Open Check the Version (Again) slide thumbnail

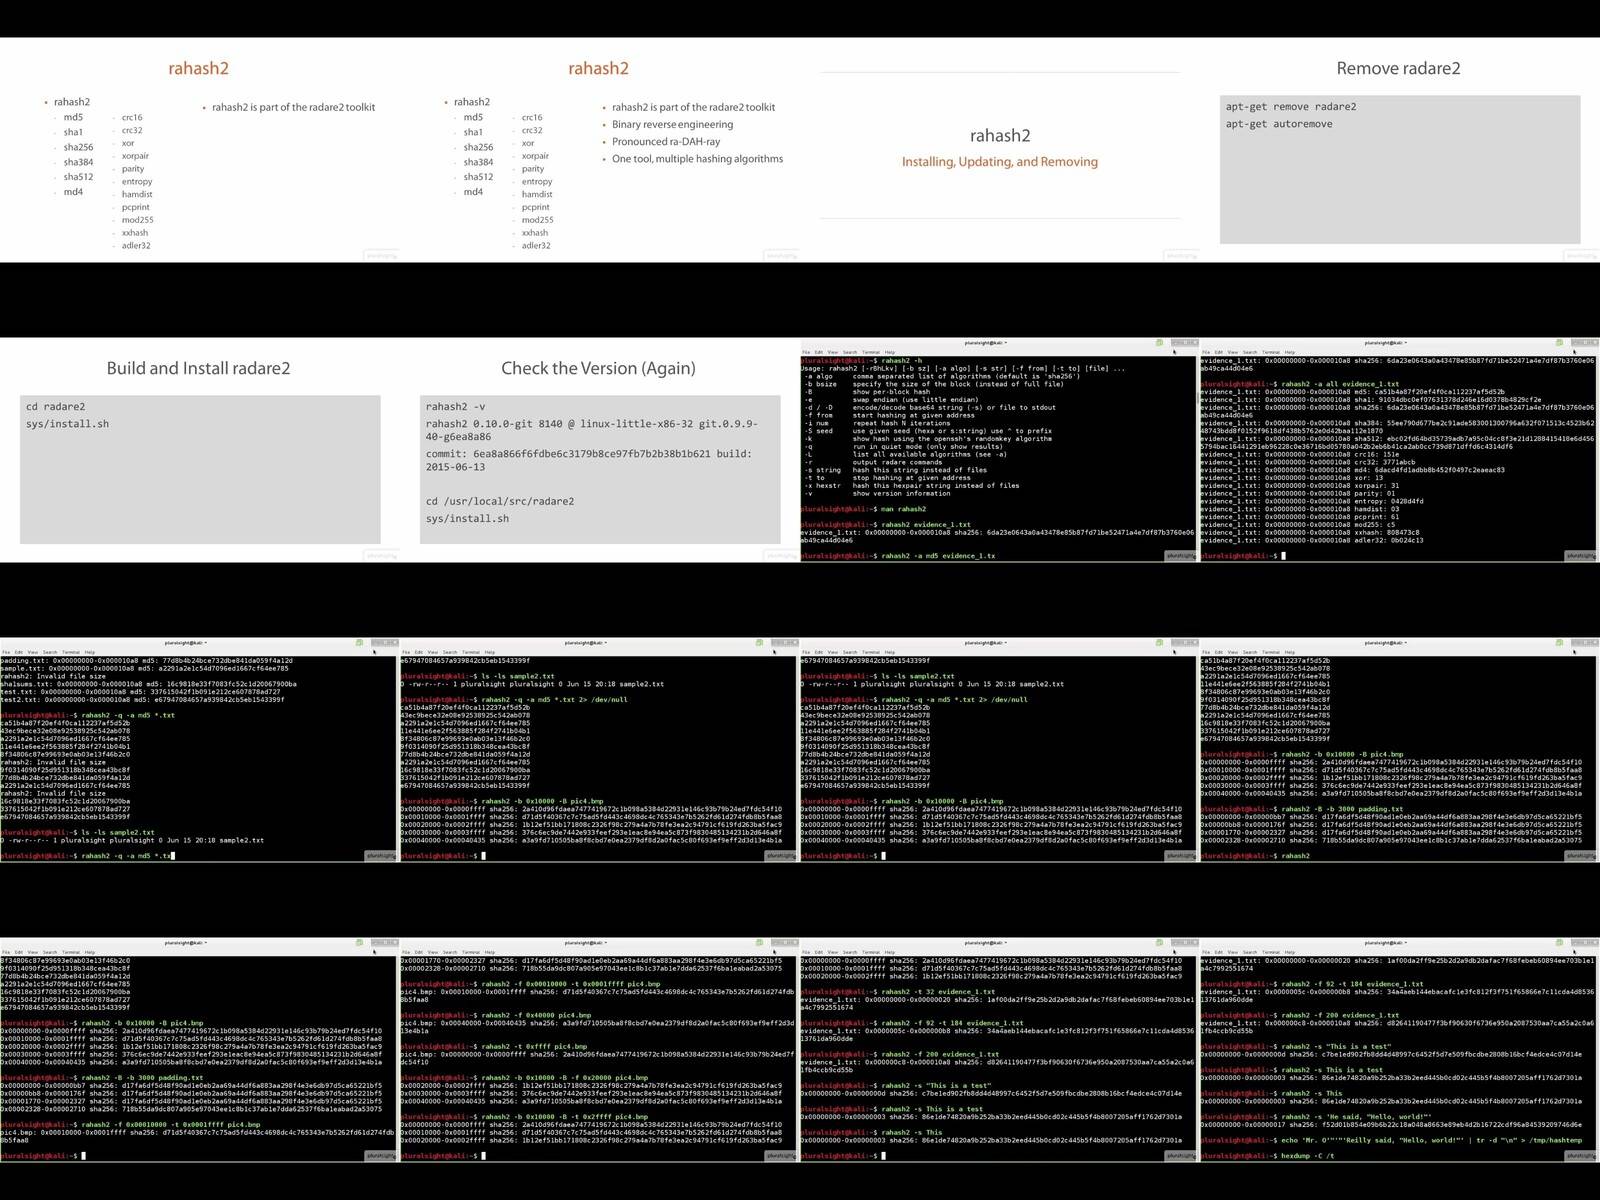(x=599, y=450)
